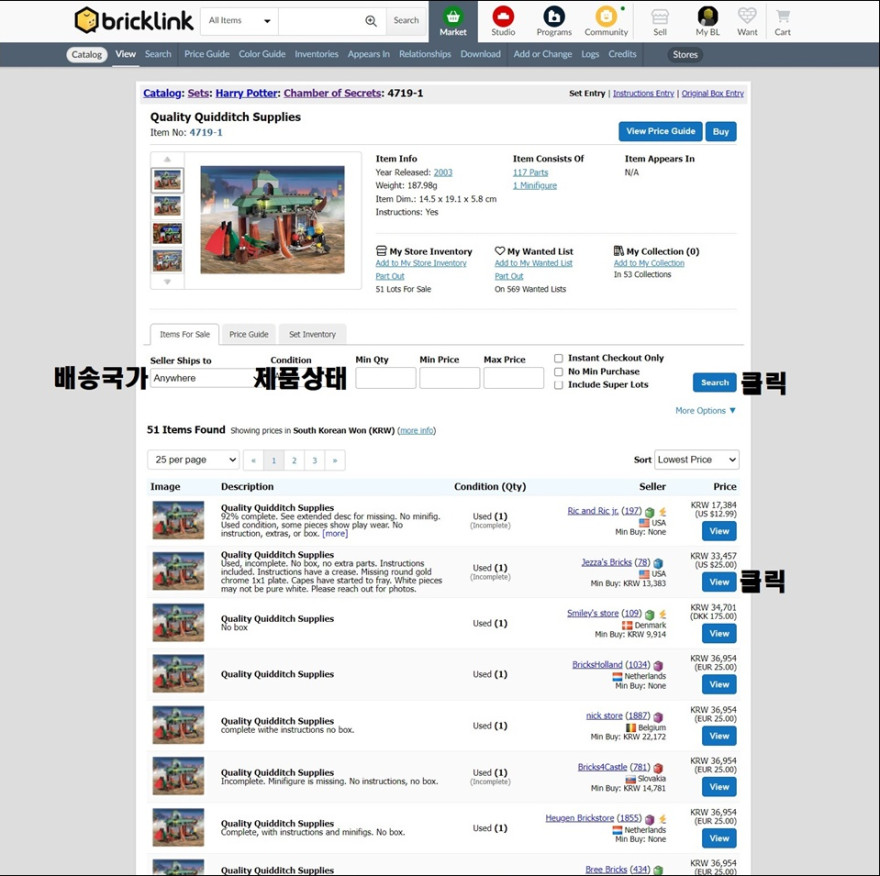Screen dimensions: 880x876
Task: Open Inventories in catalog menu
Action: 317,54
